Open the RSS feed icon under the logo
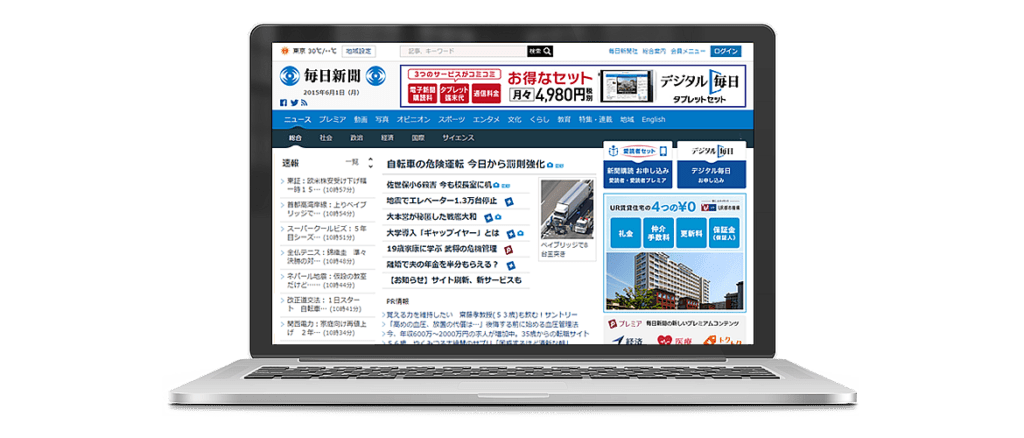 click(304, 102)
